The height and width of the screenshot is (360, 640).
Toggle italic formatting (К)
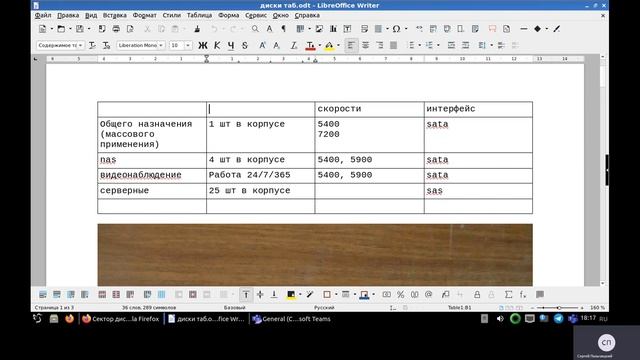217,45
